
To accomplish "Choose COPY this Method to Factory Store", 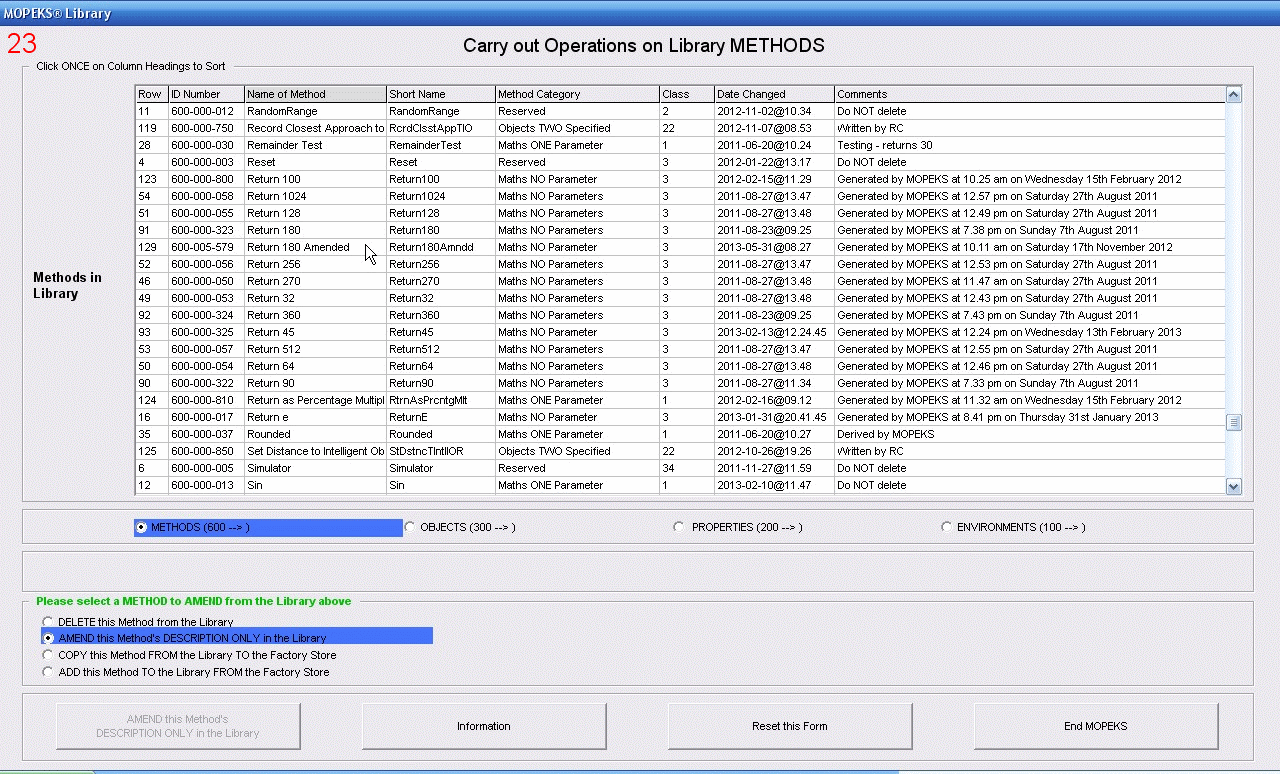I will (48, 655).
